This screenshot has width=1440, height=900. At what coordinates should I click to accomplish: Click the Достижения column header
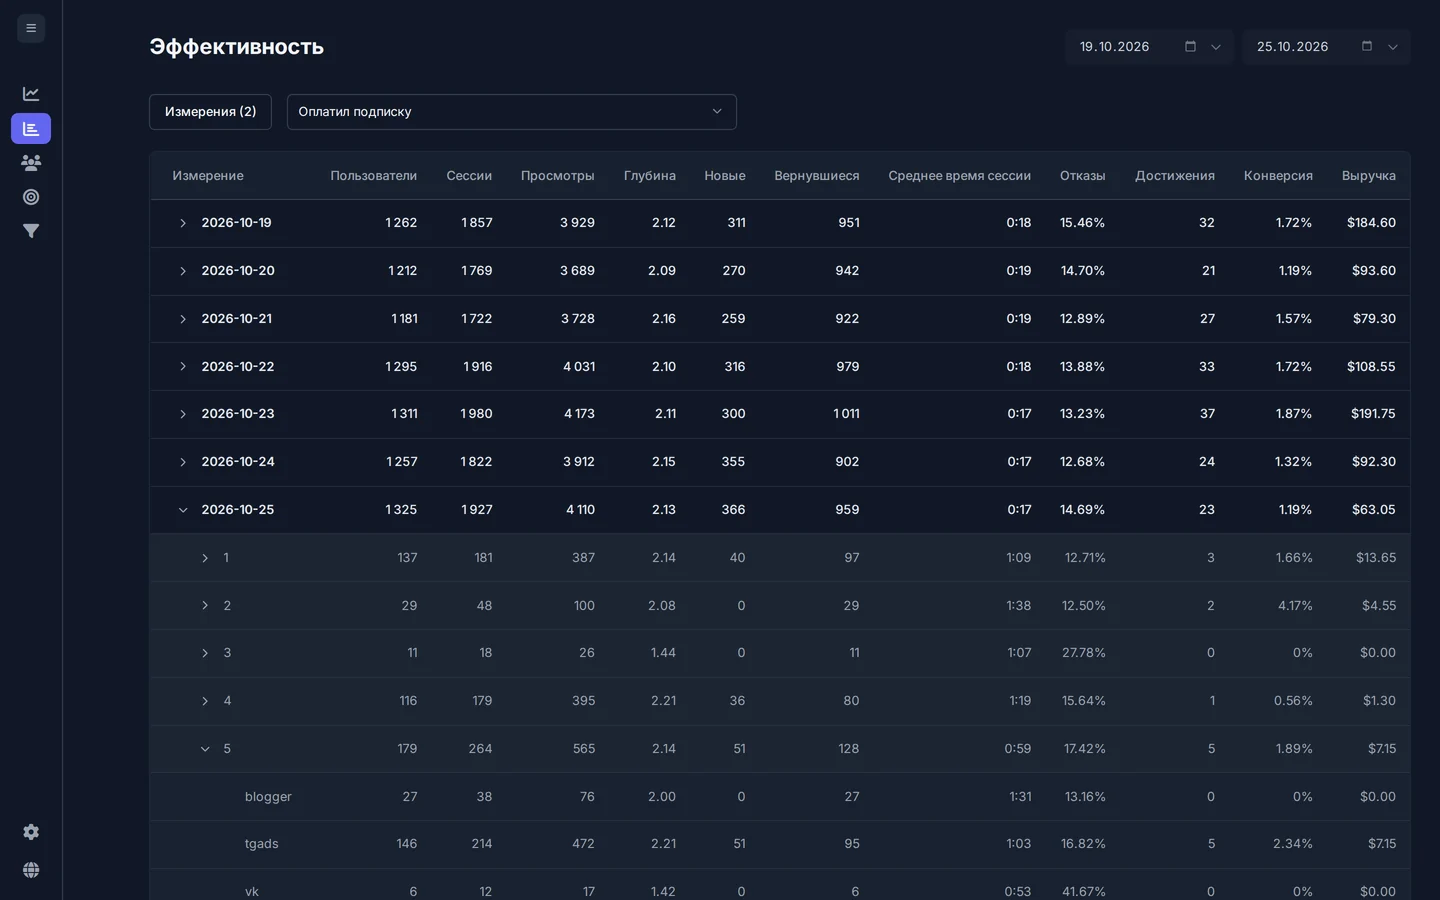click(x=1175, y=176)
